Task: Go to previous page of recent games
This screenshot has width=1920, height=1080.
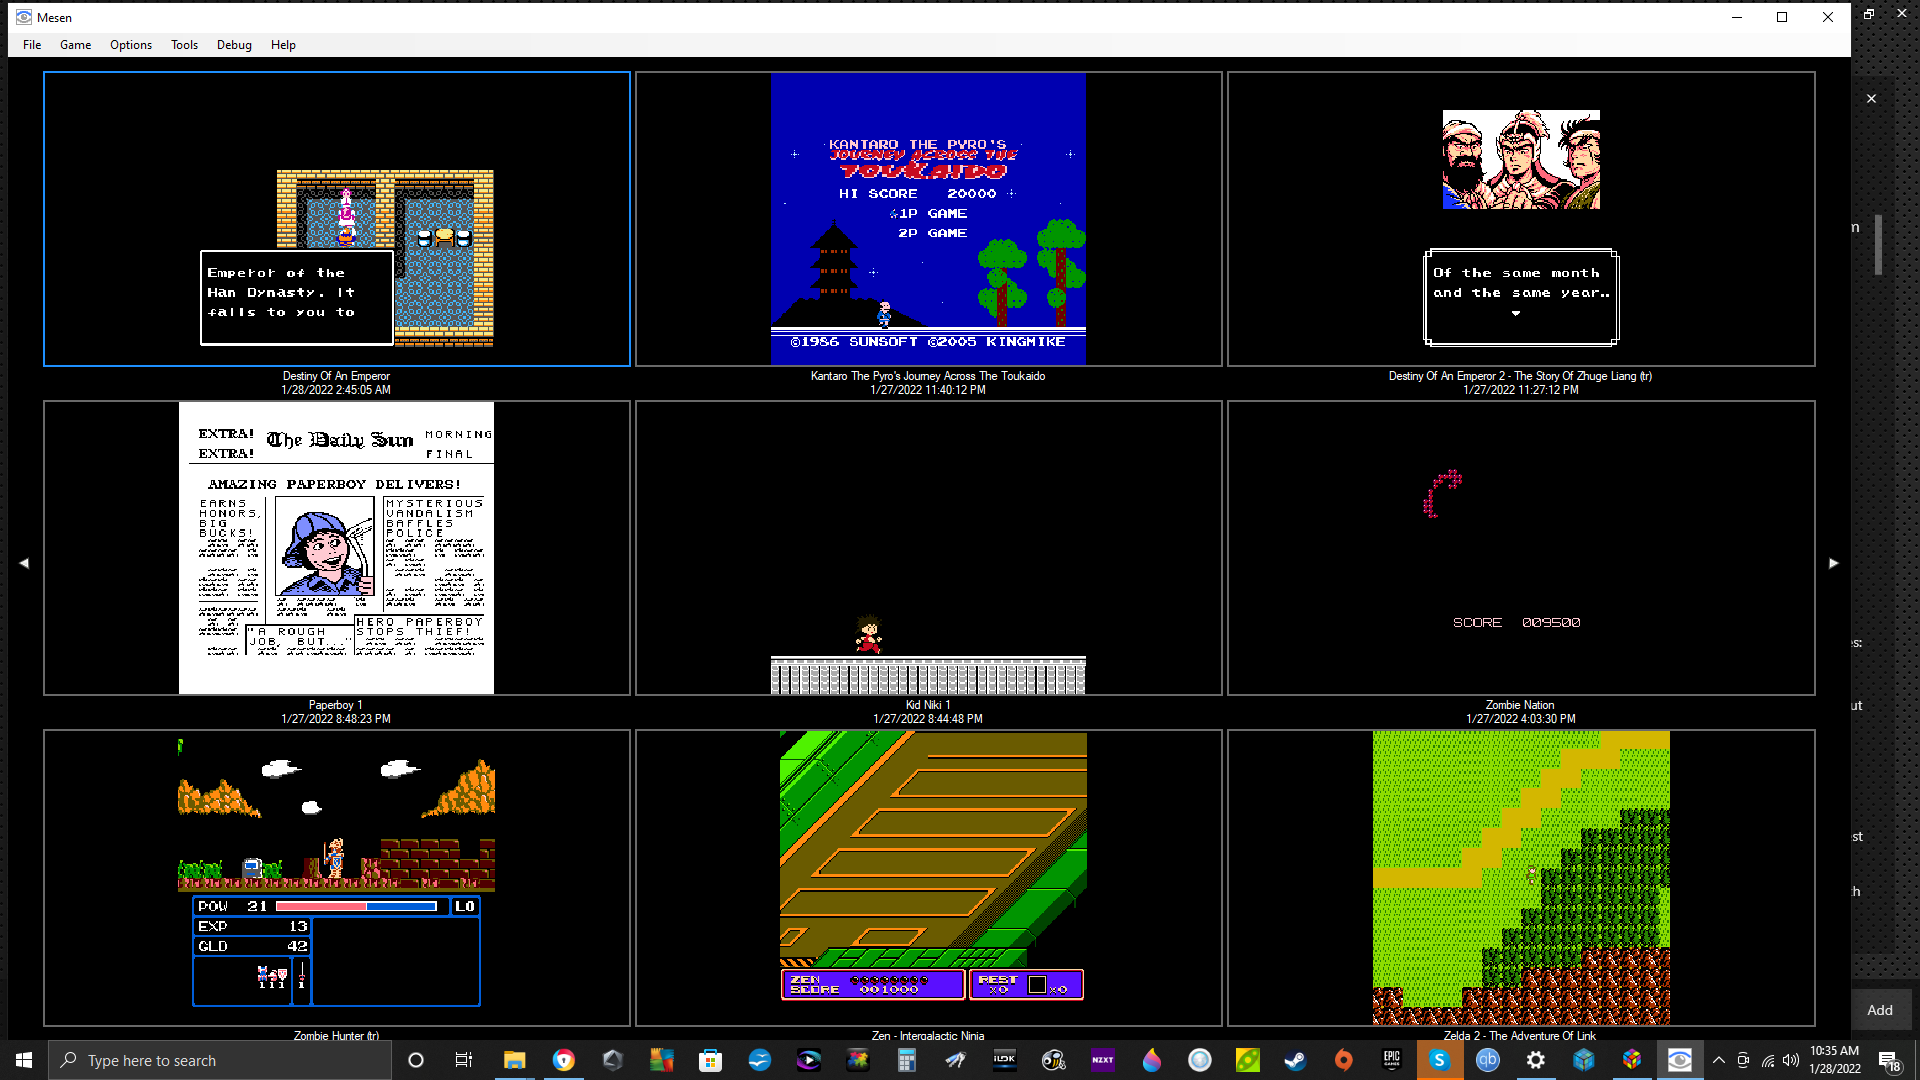Action: click(24, 563)
